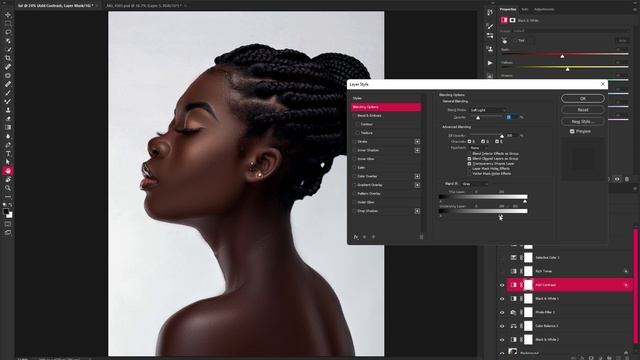Click the move effect up arrow

pos(364,237)
